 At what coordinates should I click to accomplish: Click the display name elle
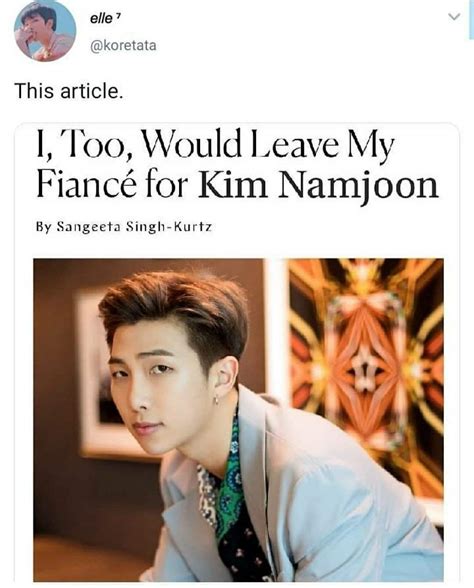coord(101,19)
